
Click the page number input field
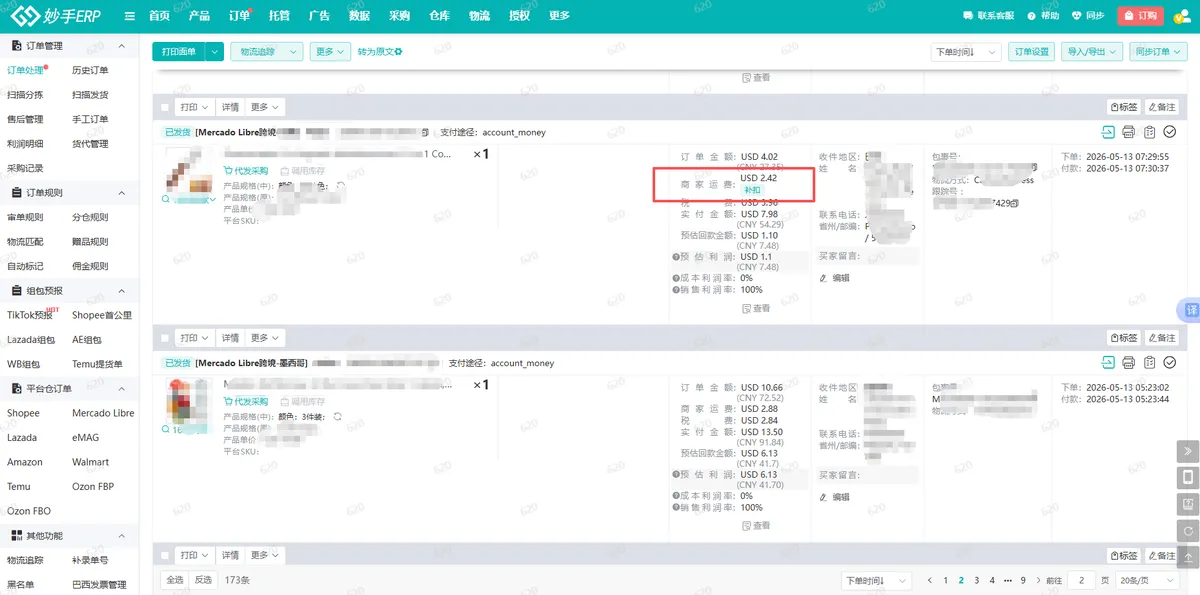(1081, 580)
